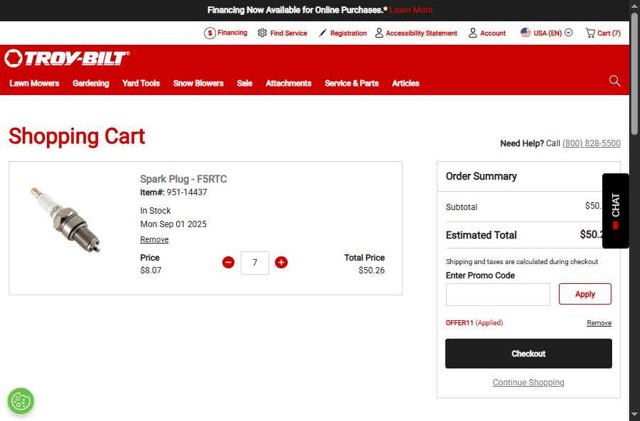The height and width of the screenshot is (421, 640).
Task: Proceed to Checkout
Action: (529, 354)
